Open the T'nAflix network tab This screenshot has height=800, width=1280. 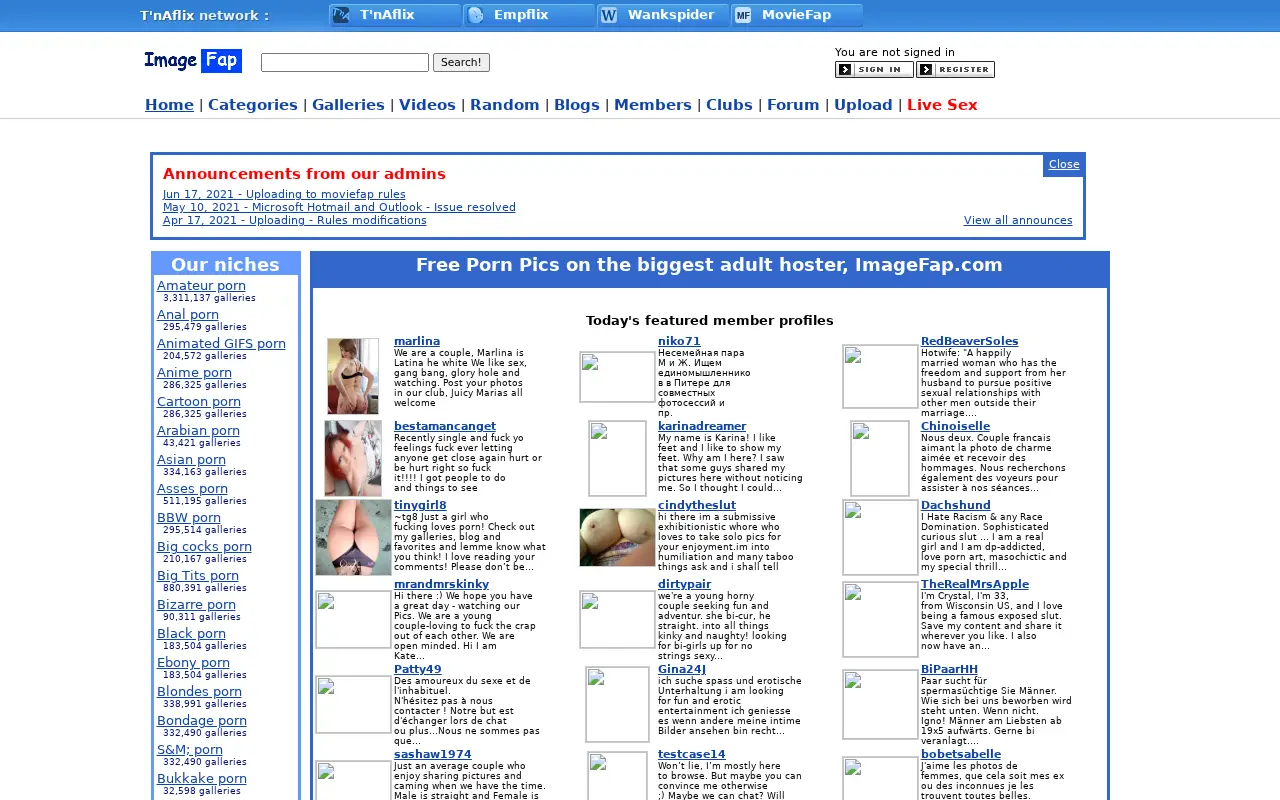click(395, 15)
